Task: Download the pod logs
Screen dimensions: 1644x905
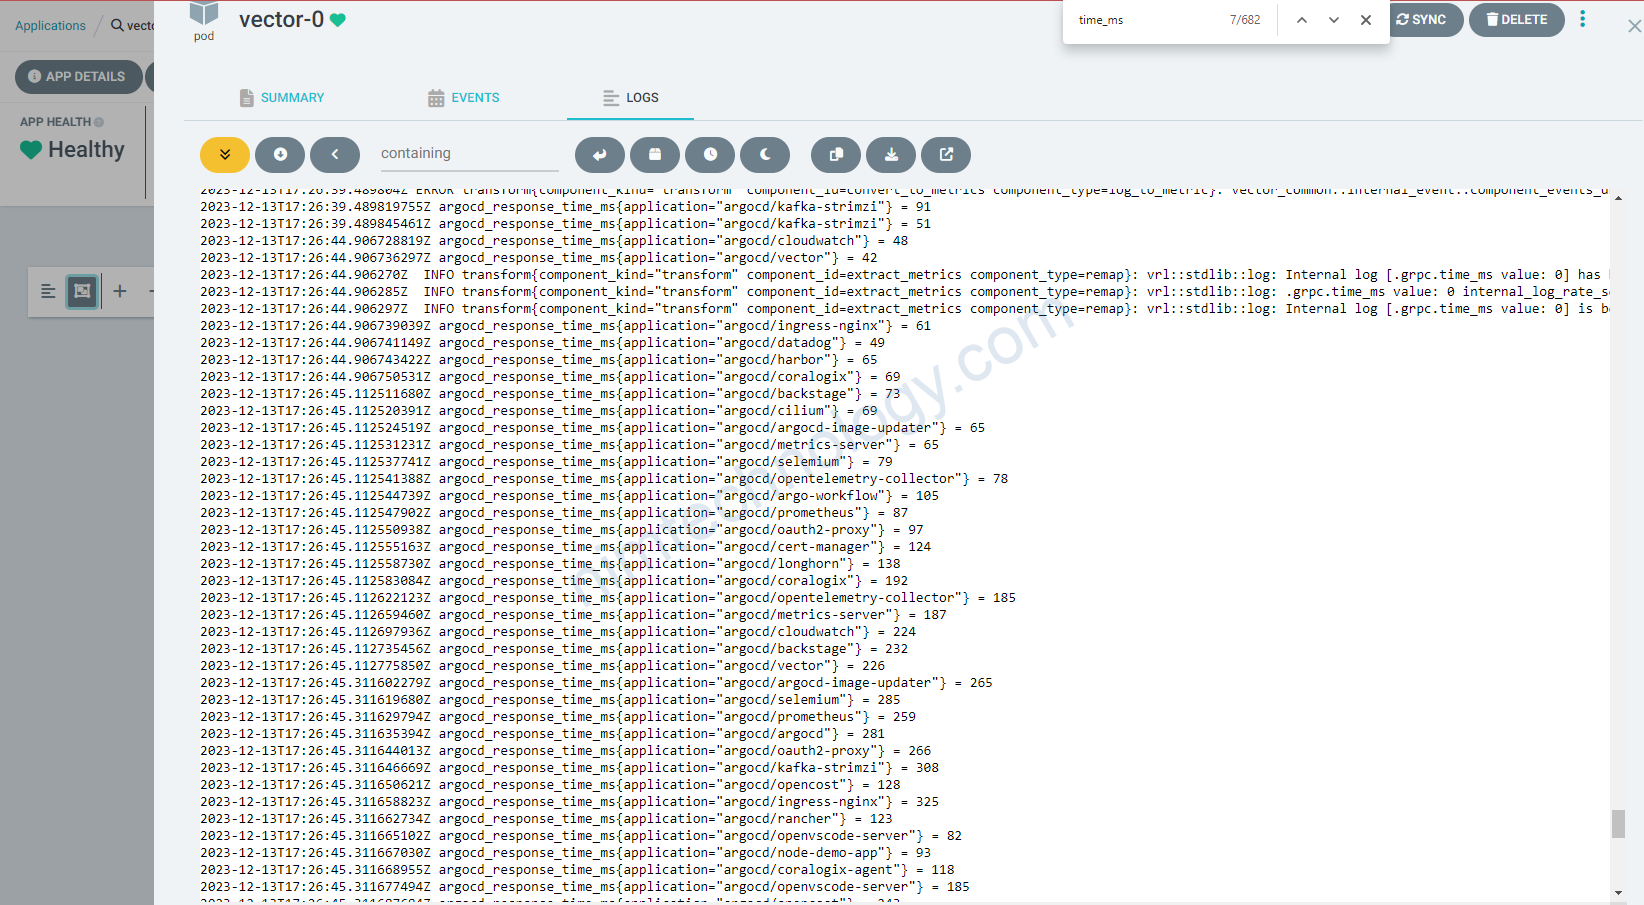Action: pyautogui.click(x=891, y=155)
